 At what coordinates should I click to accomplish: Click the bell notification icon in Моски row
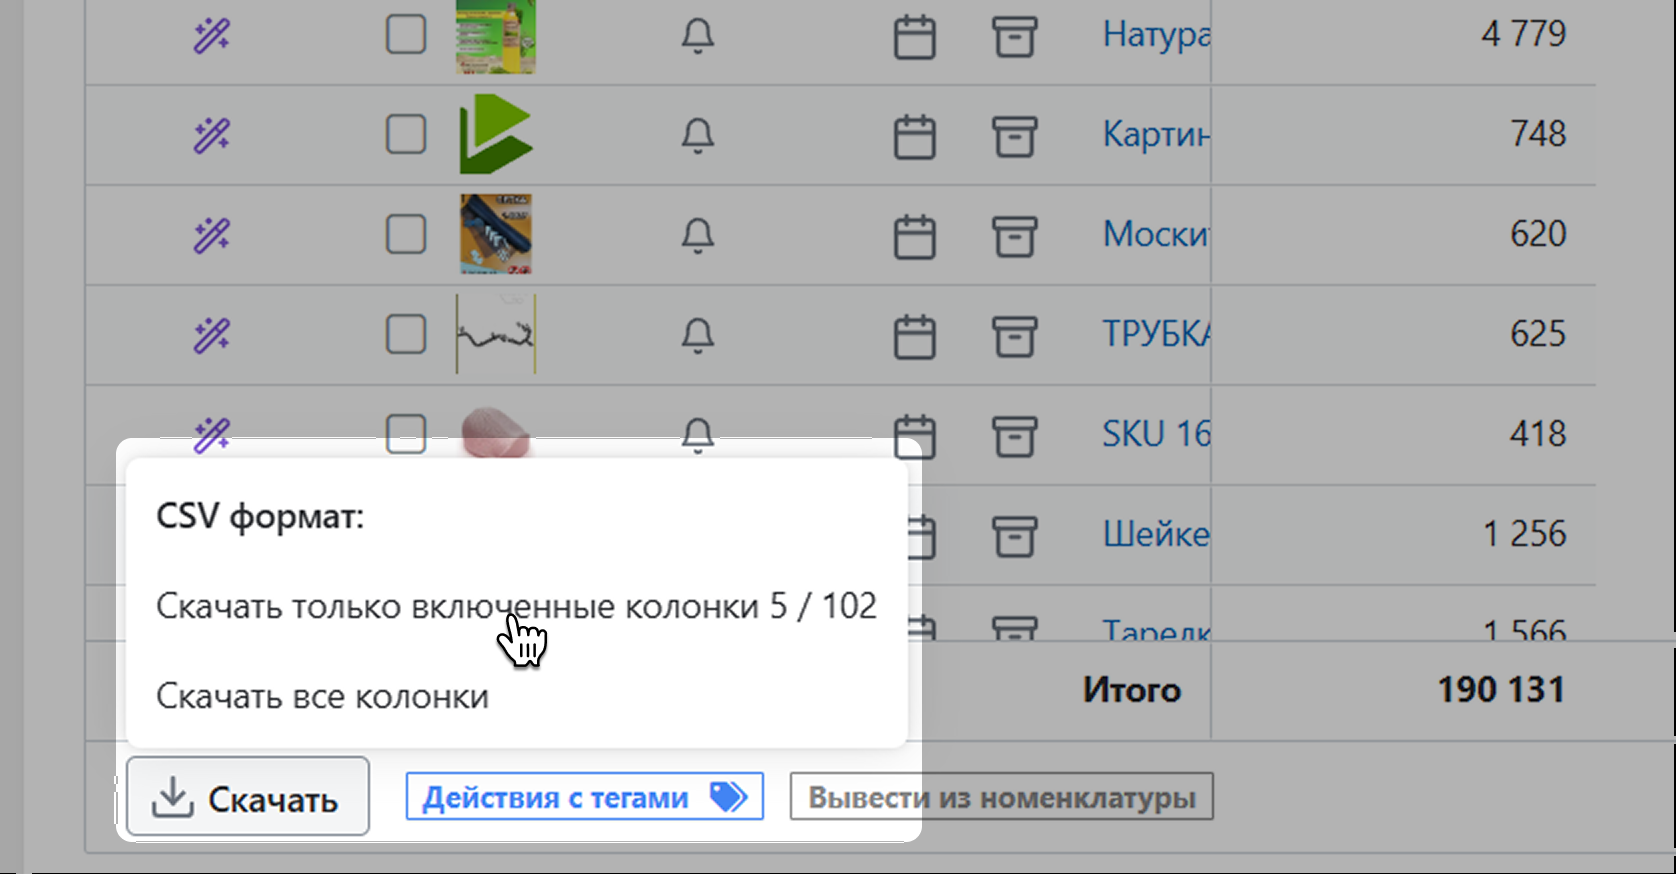(x=698, y=236)
